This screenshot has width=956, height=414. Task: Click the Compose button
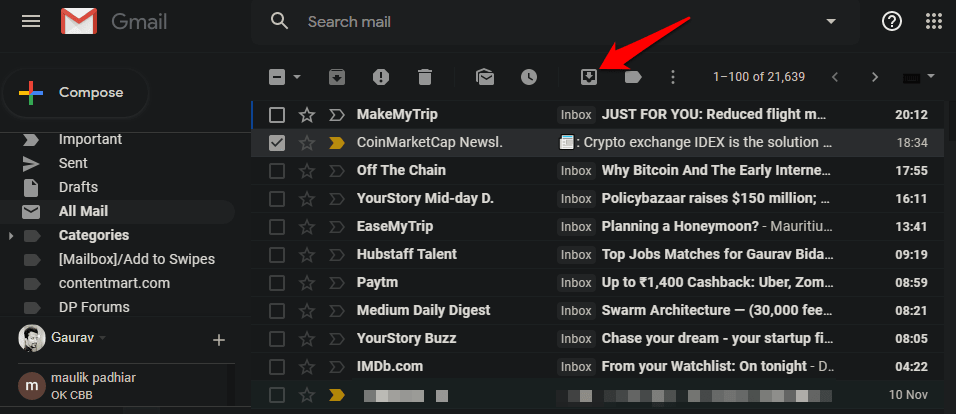click(76, 93)
